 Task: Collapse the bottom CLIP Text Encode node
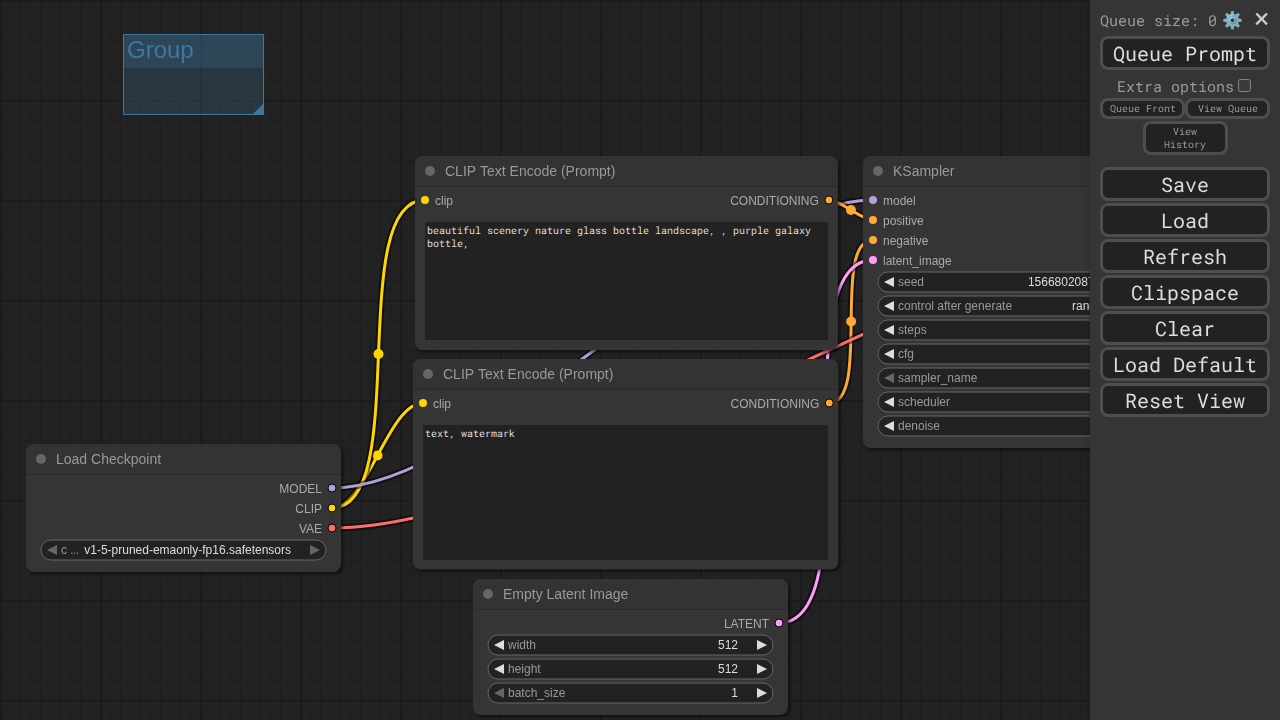(x=428, y=374)
